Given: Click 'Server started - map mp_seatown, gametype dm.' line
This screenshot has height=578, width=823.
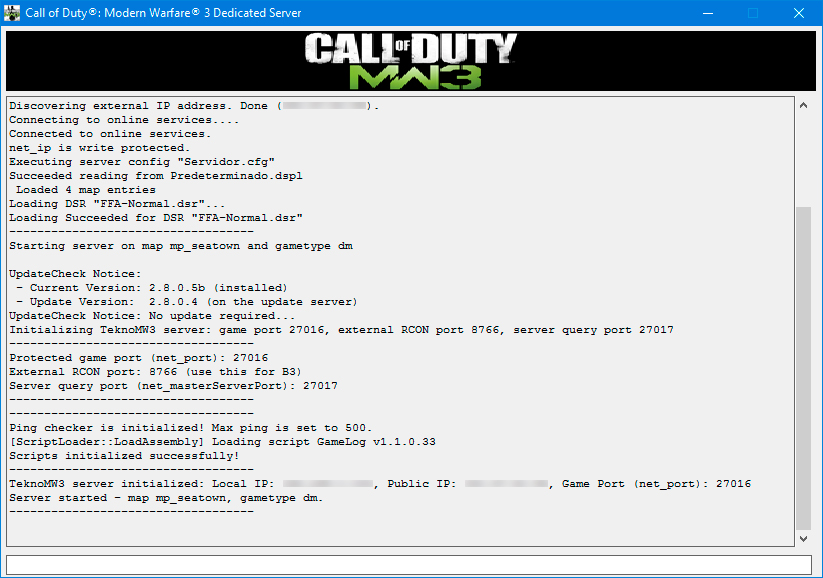Looking at the screenshot, I should 166,498.
